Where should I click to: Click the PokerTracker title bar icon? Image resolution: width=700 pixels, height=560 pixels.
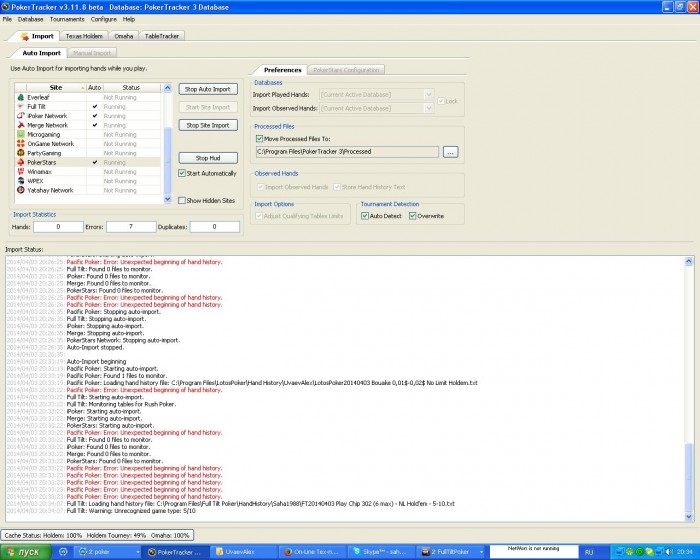(x=5, y=7)
